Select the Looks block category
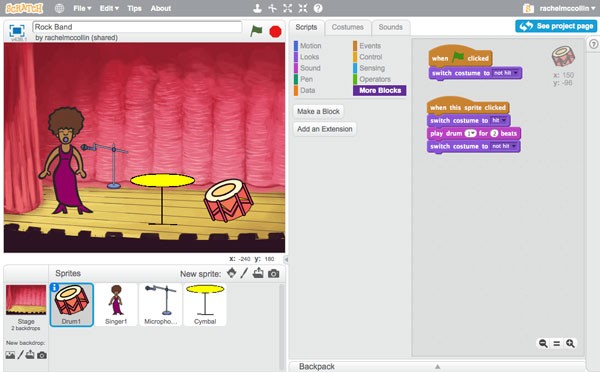This screenshot has width=600, height=372. (309, 57)
